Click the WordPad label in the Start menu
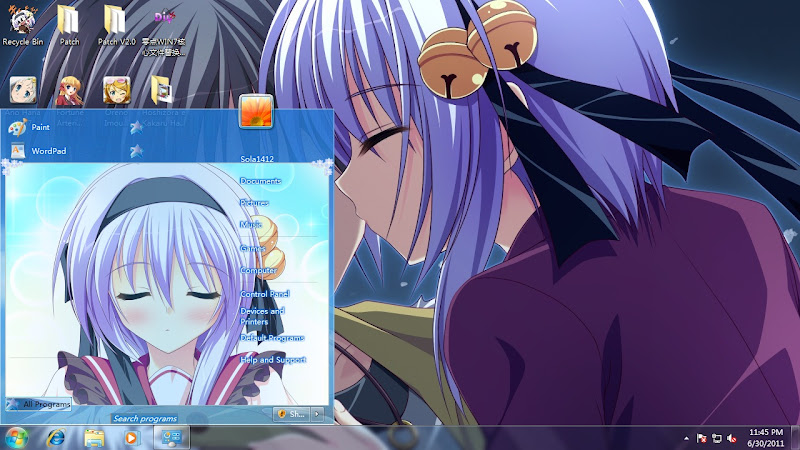 pyautogui.click(x=49, y=151)
